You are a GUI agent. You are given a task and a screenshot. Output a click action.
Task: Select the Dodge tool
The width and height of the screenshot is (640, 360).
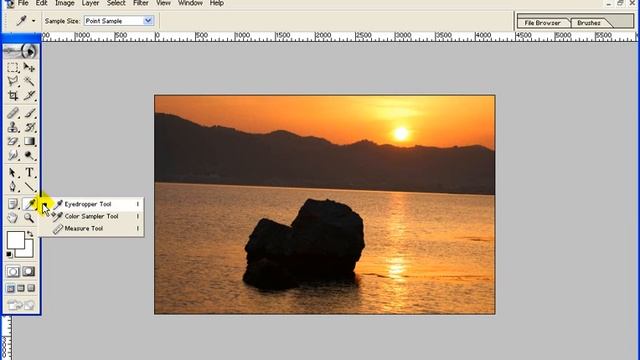pos(29,156)
